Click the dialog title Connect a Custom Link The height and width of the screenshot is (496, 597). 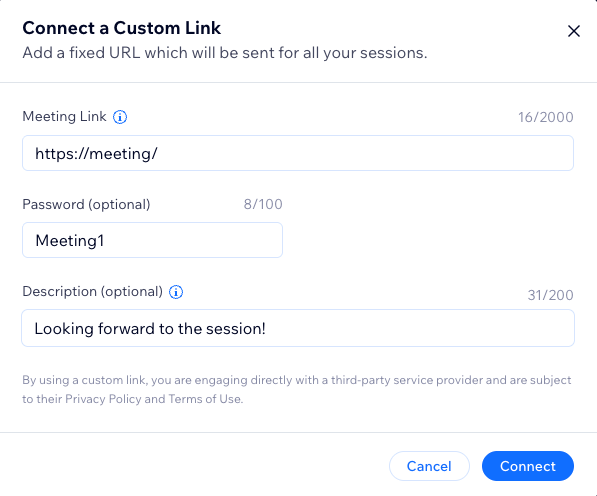121,28
